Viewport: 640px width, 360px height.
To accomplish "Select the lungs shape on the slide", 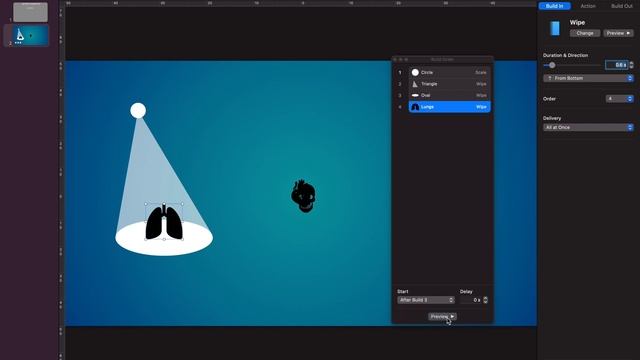I will tap(164, 222).
